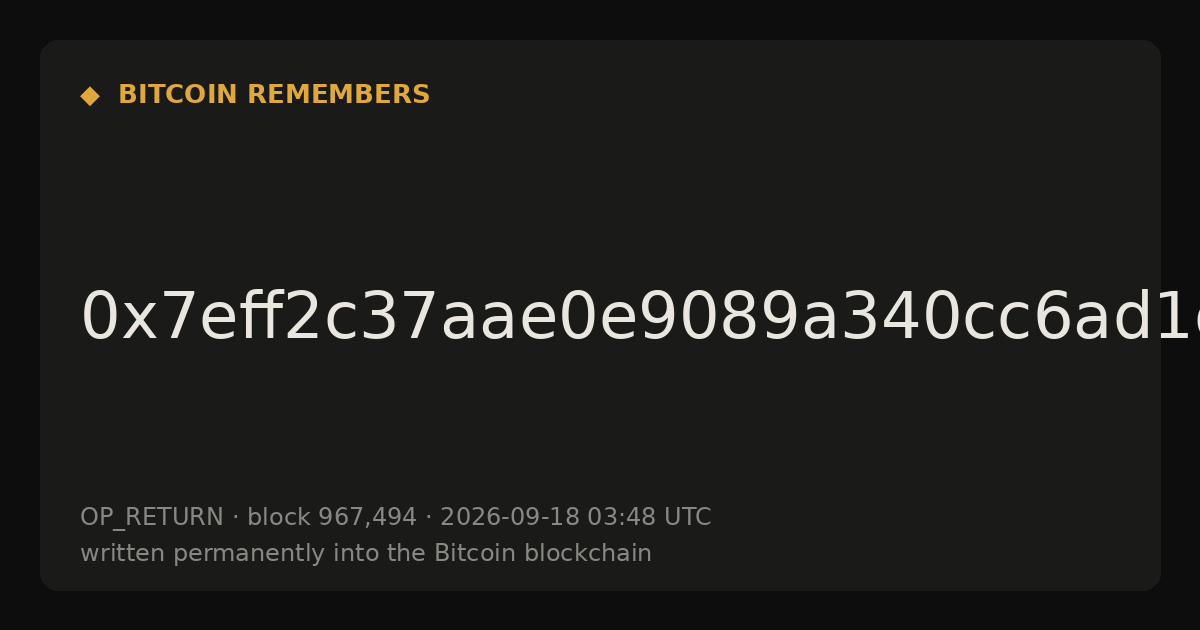Click the dot separator before the date
The height and width of the screenshot is (630, 1200).
pyautogui.click(x=429, y=518)
